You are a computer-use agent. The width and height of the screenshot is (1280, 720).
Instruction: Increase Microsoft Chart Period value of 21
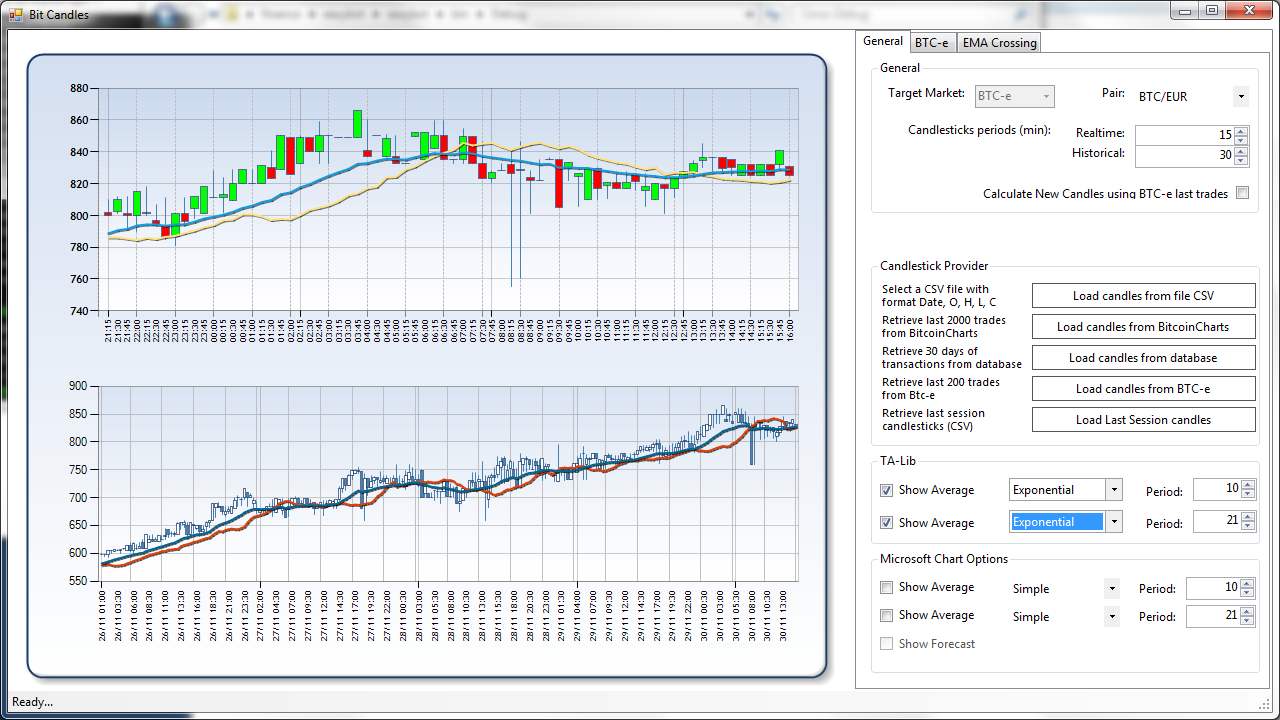coord(1247,612)
